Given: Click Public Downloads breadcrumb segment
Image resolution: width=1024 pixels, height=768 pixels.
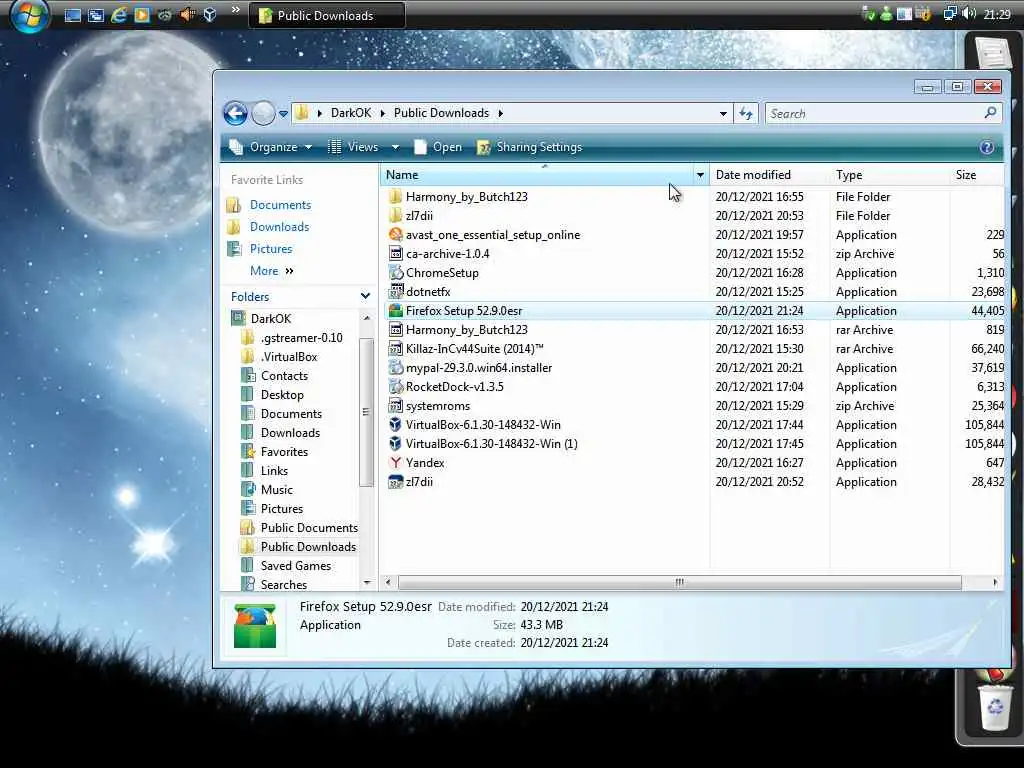Looking at the screenshot, I should (x=441, y=113).
